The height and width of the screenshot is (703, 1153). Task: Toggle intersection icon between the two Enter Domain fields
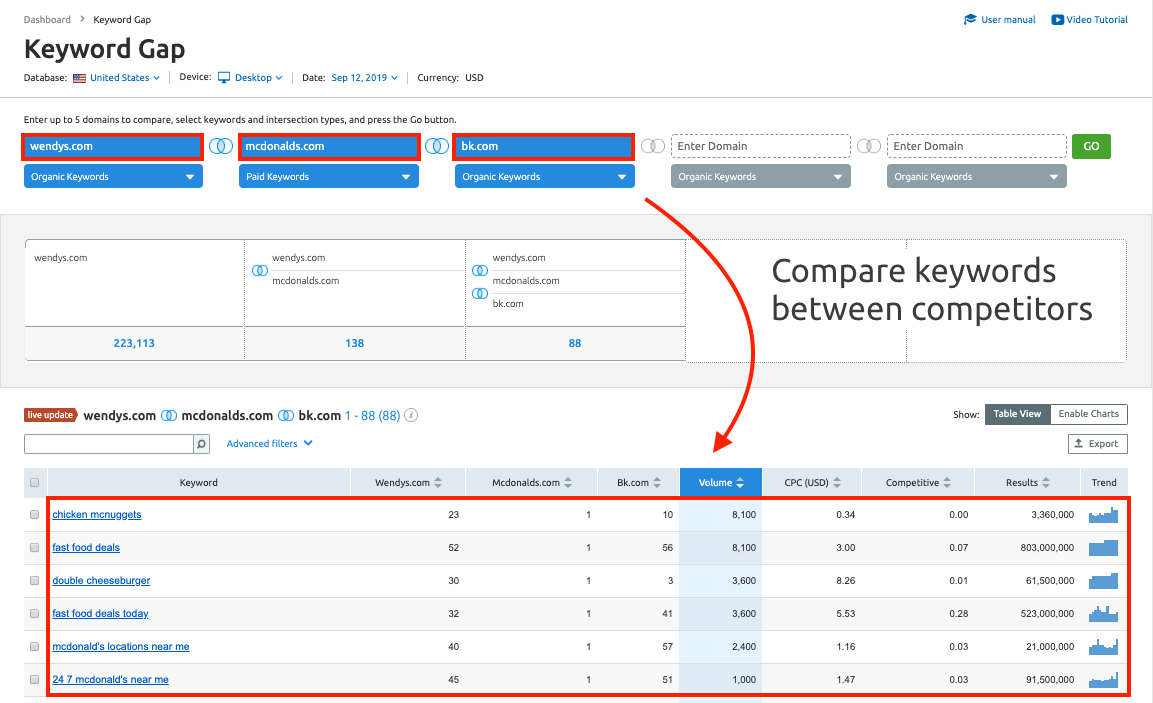click(x=868, y=146)
